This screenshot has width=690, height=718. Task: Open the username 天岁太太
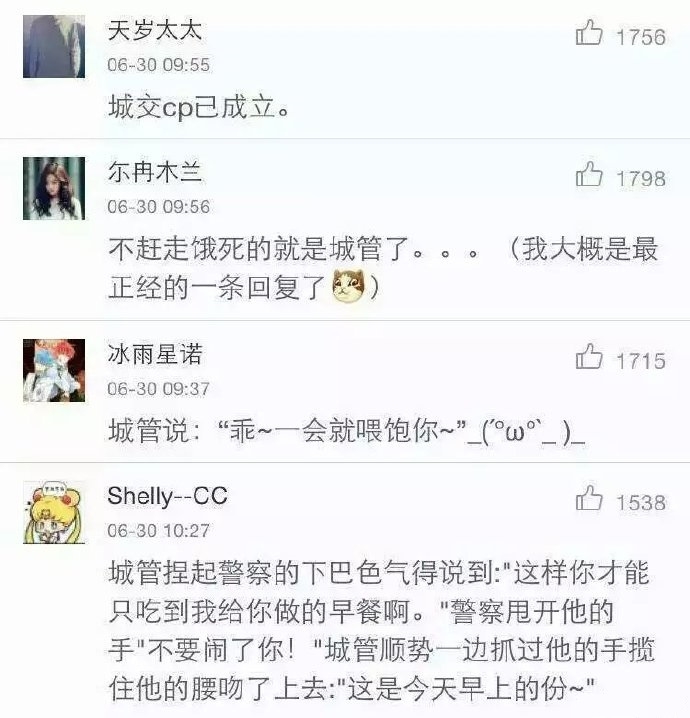pyautogui.click(x=155, y=31)
